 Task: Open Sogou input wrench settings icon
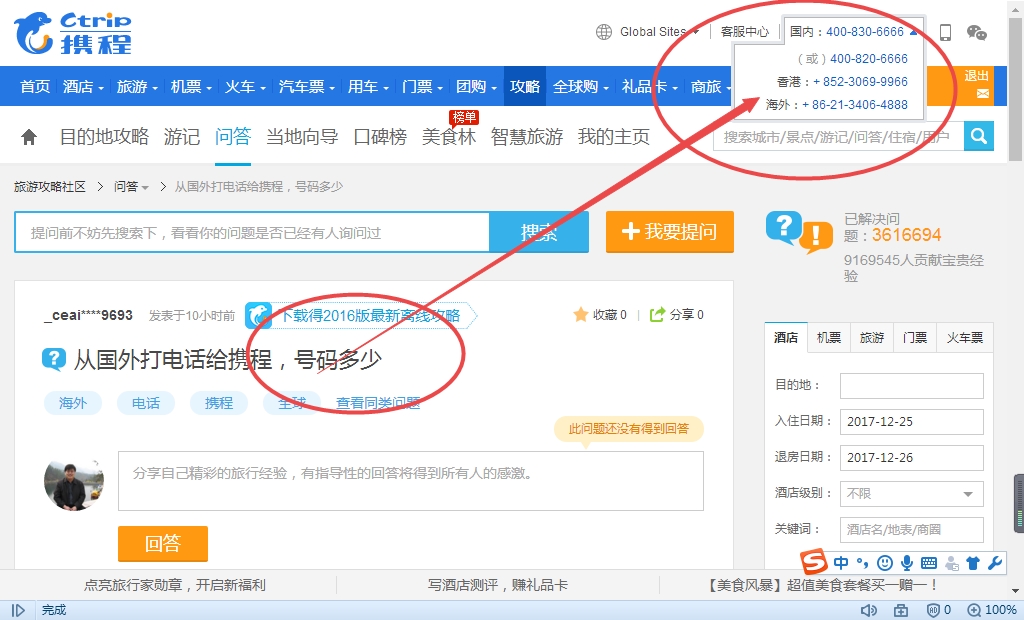tap(994, 563)
